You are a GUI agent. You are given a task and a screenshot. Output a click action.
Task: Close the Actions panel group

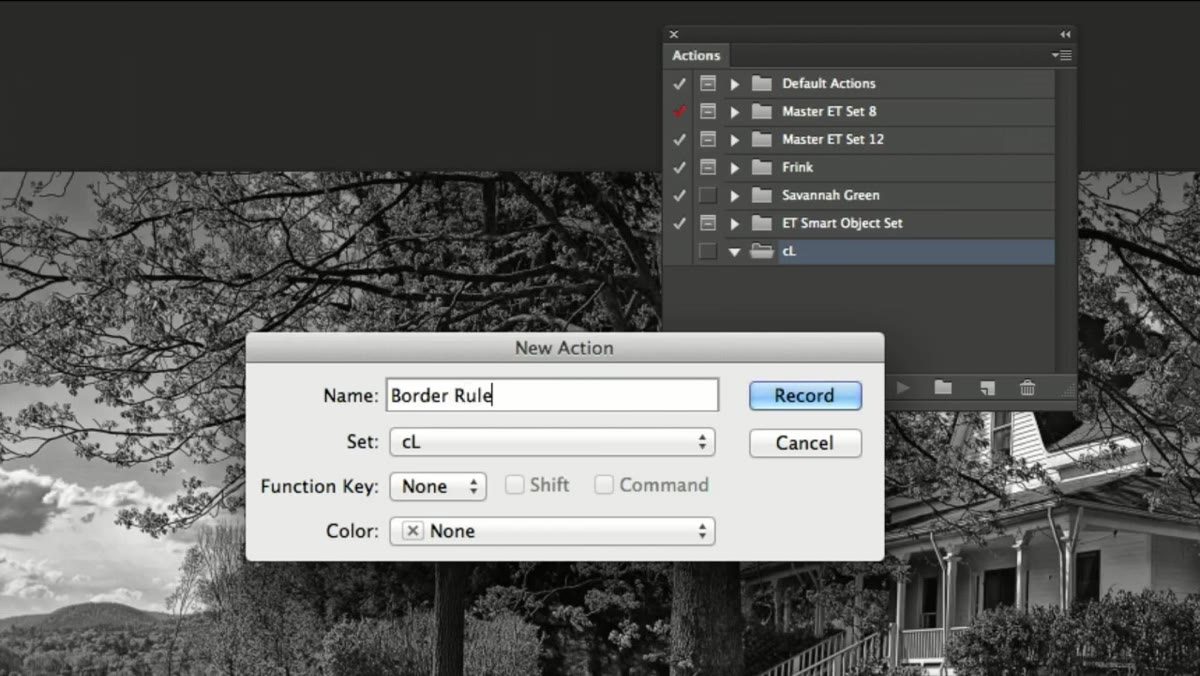click(x=673, y=34)
